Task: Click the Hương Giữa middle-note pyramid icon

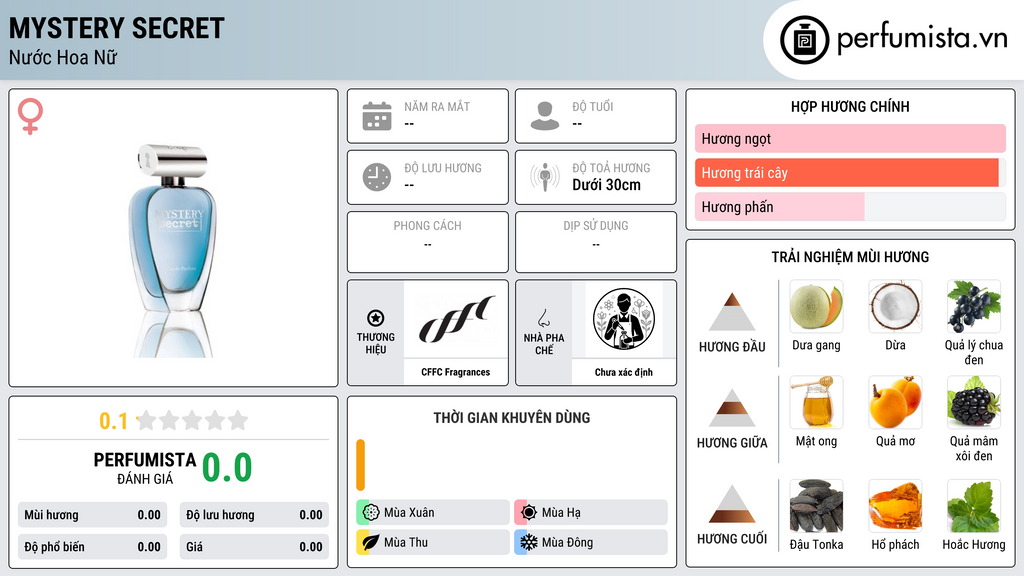Action: [x=732, y=408]
